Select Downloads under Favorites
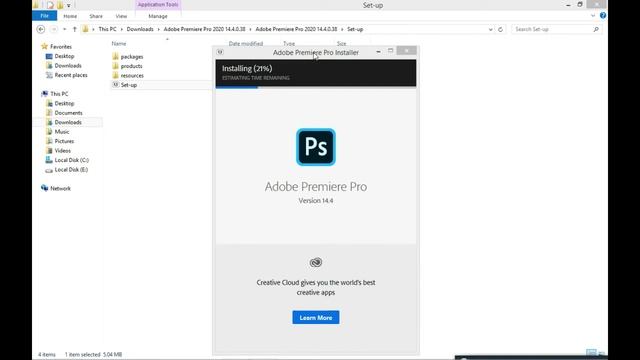This screenshot has height=360, width=640. [68, 66]
